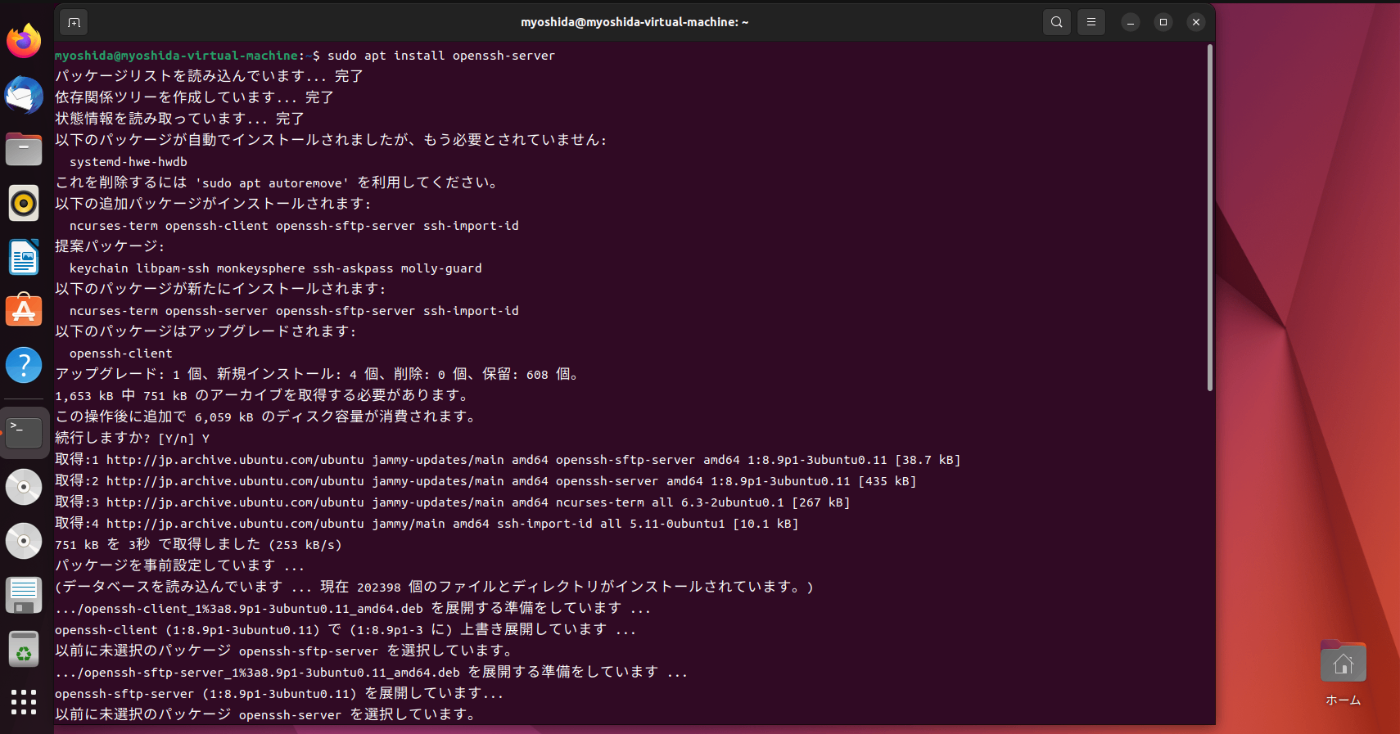Screen dimensions: 1400x734
Task: Search the terminal output
Action: [1056, 21]
